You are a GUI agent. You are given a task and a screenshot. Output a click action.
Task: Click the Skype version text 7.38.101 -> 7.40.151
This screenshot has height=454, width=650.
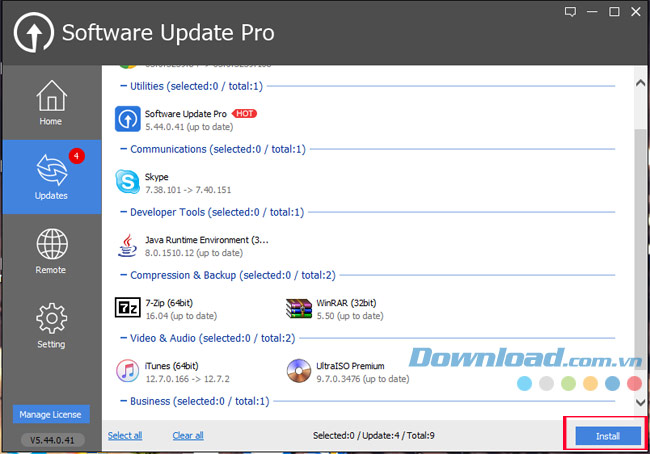188,190
